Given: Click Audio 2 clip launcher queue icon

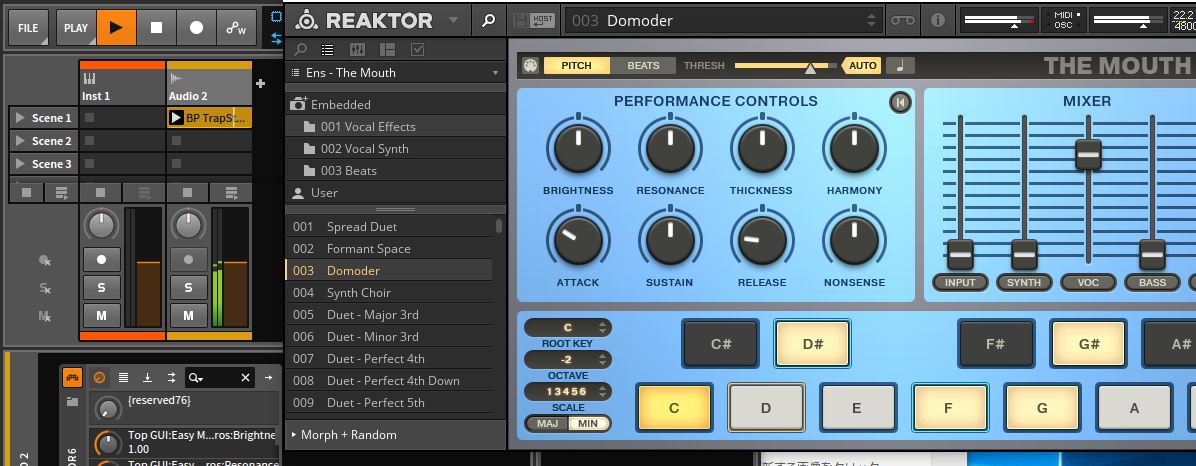Looking at the screenshot, I should click(230, 192).
